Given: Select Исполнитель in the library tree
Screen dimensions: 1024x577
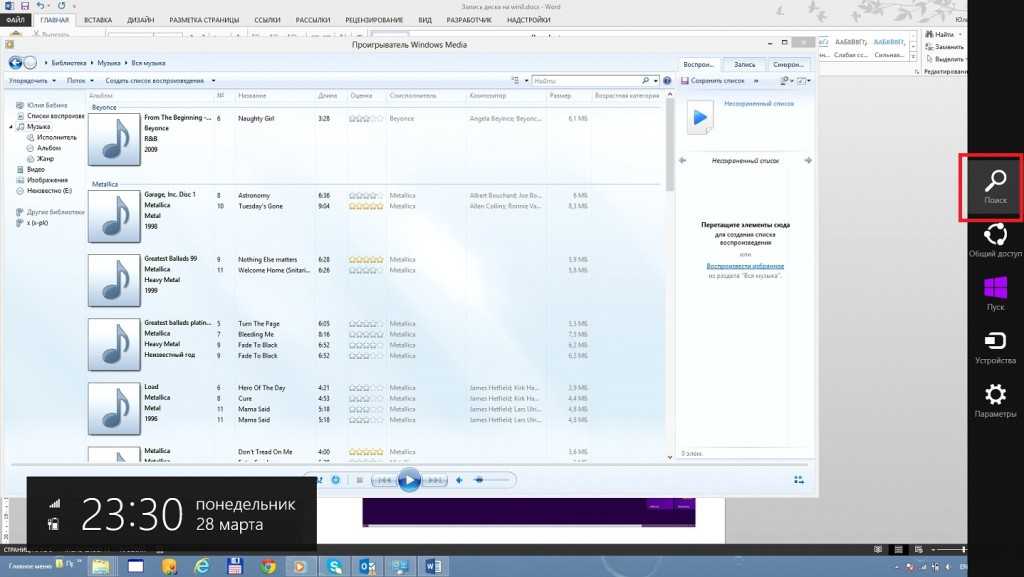Looking at the screenshot, I should pos(56,137).
